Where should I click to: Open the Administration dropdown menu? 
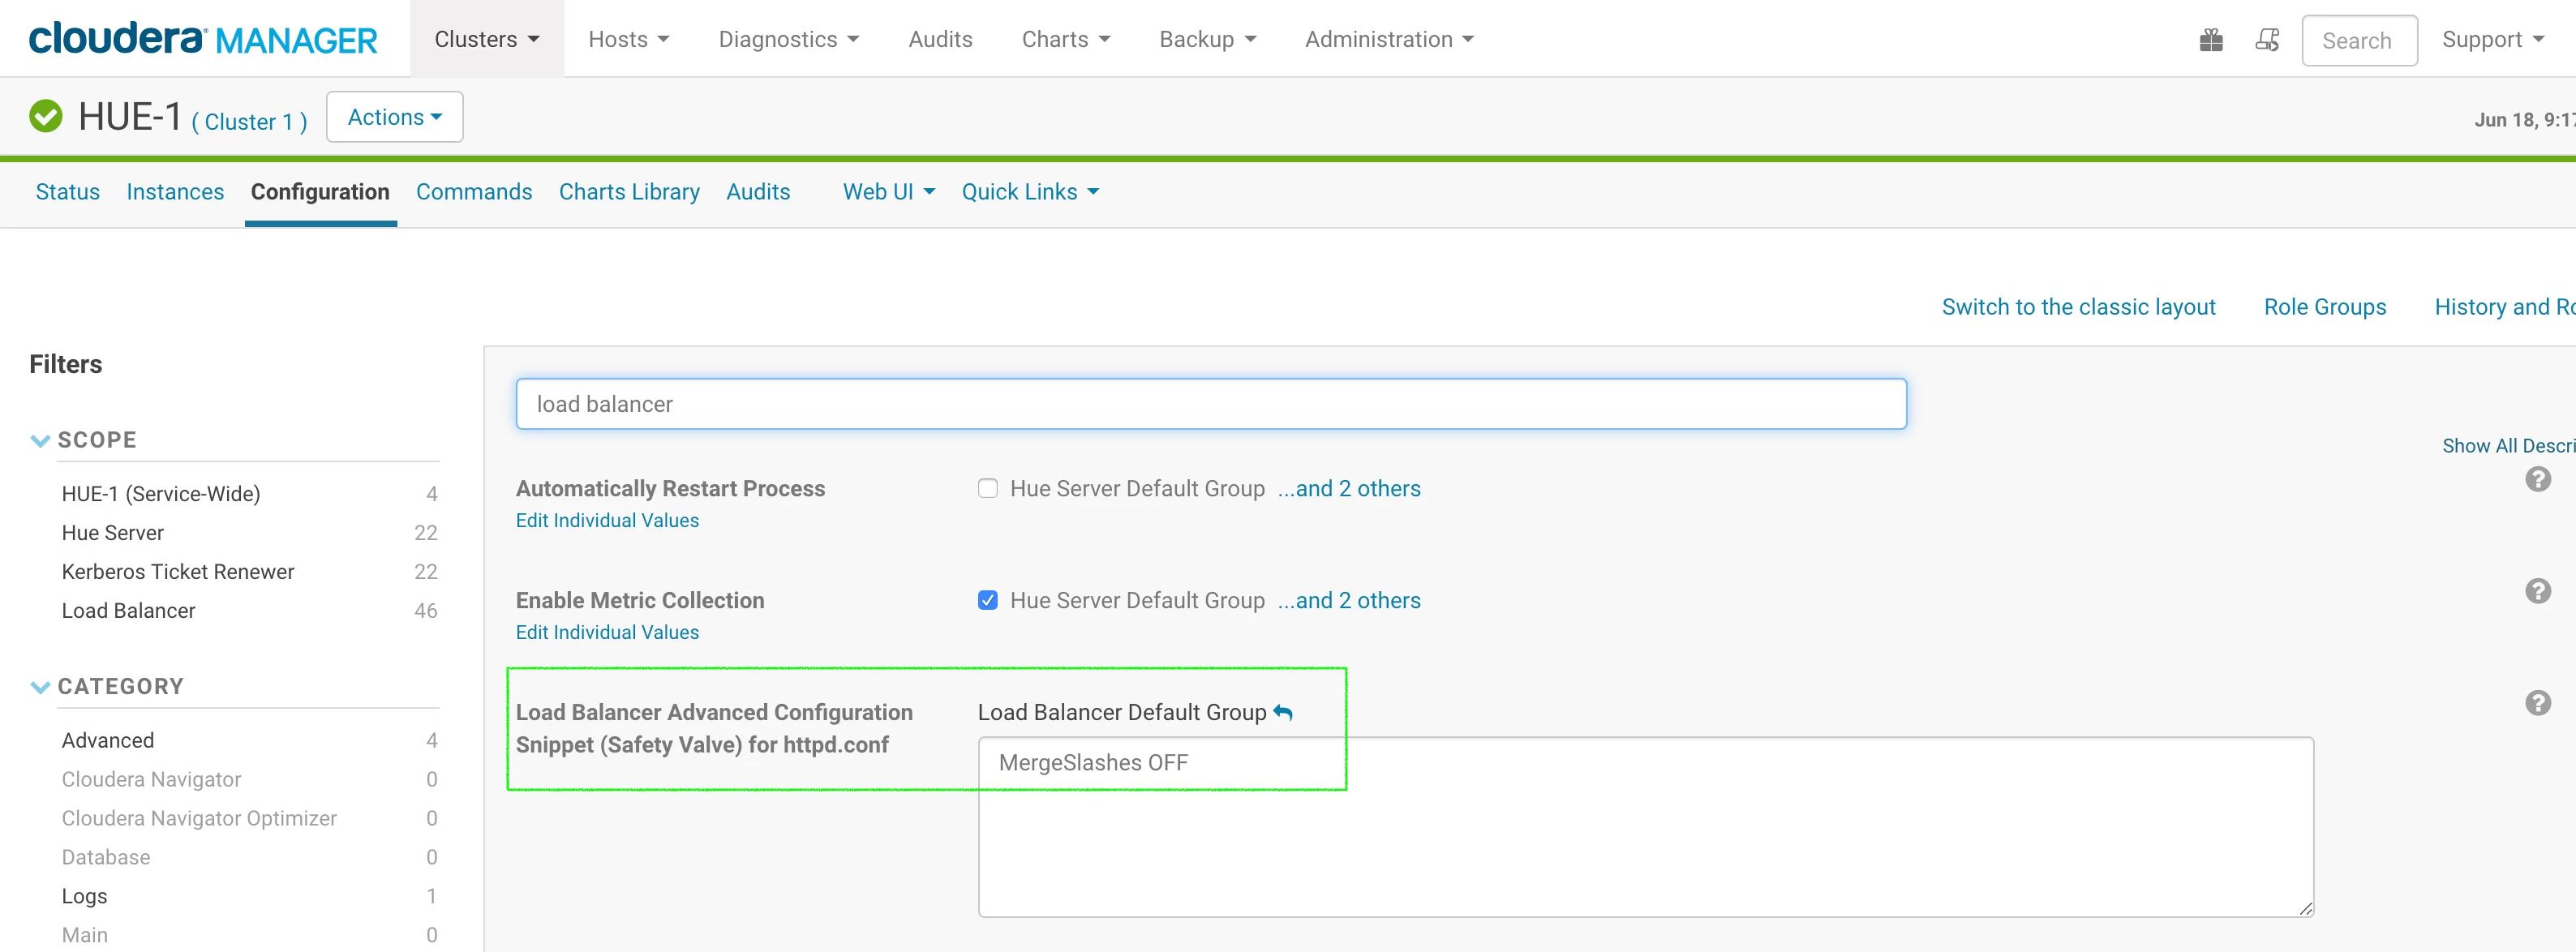(x=1389, y=39)
